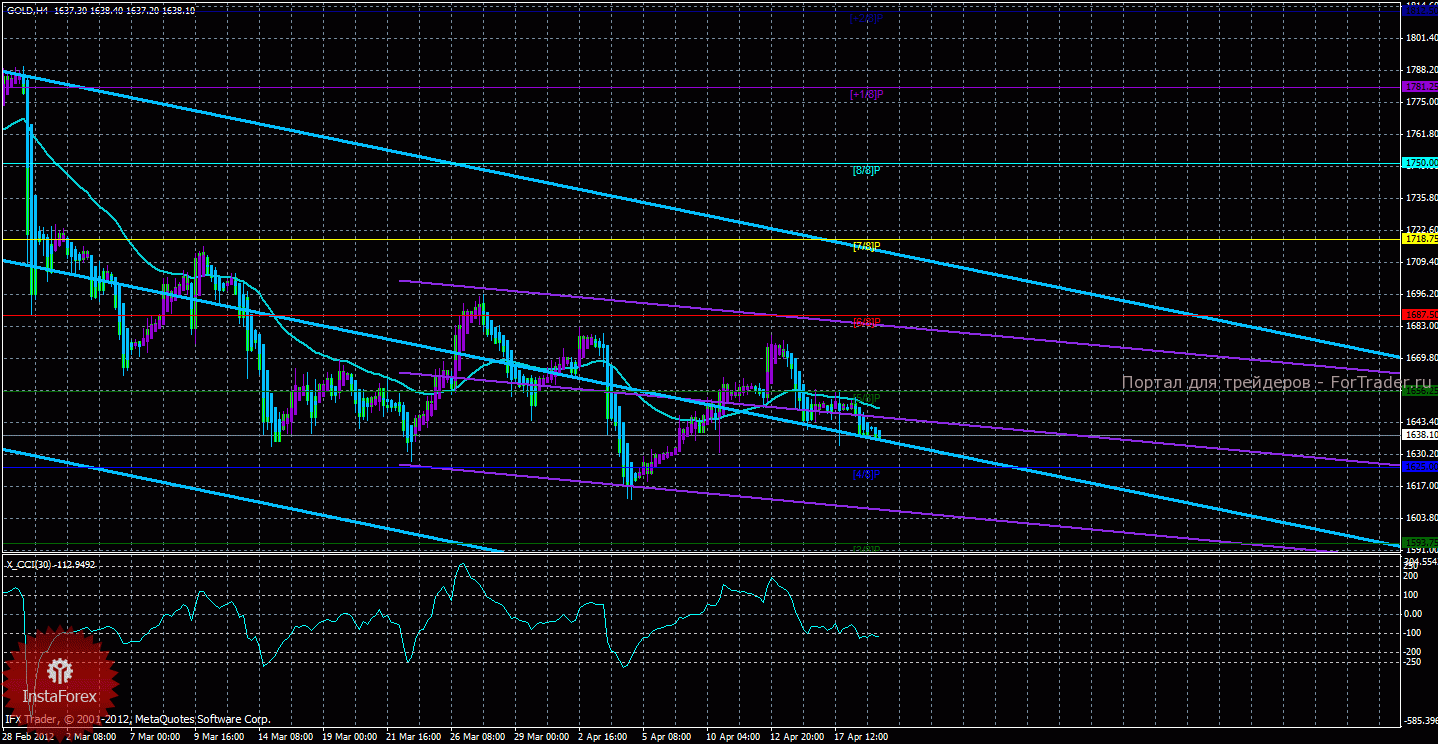Click the InstaForex logo badge

point(62,675)
